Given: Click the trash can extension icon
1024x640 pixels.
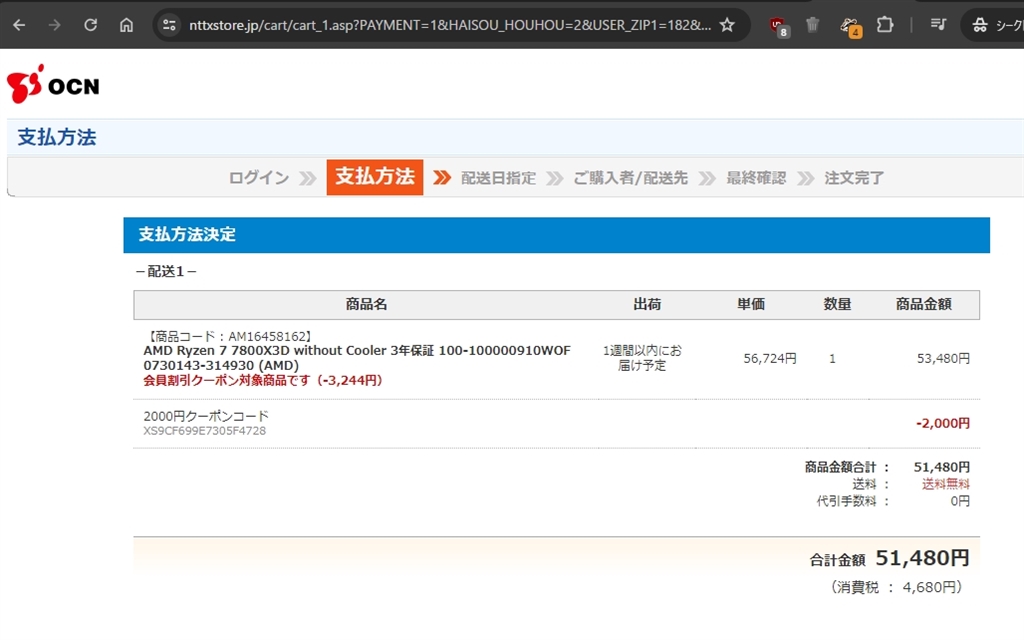Looking at the screenshot, I should pos(812,25).
